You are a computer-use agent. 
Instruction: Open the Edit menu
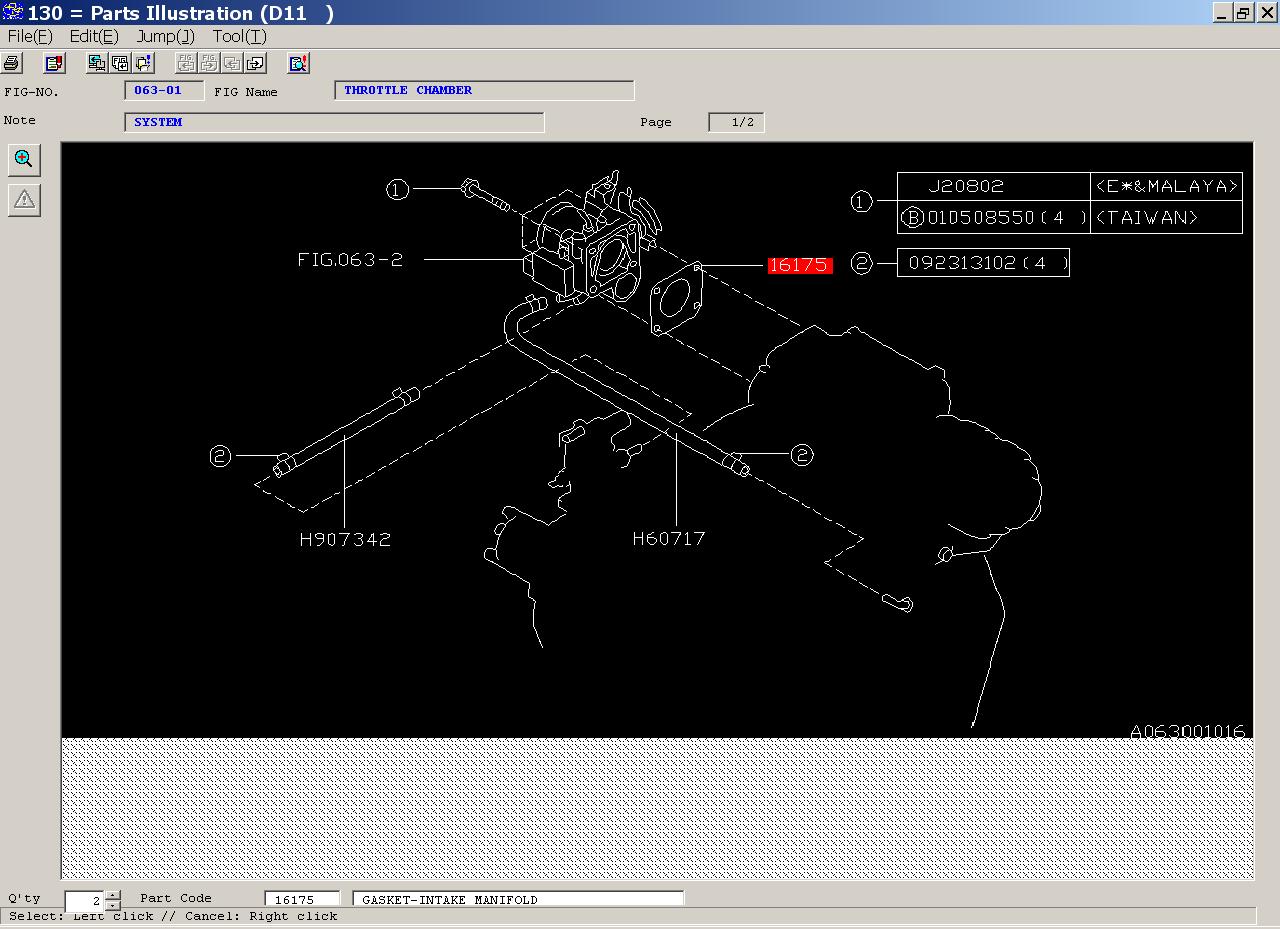pos(94,36)
